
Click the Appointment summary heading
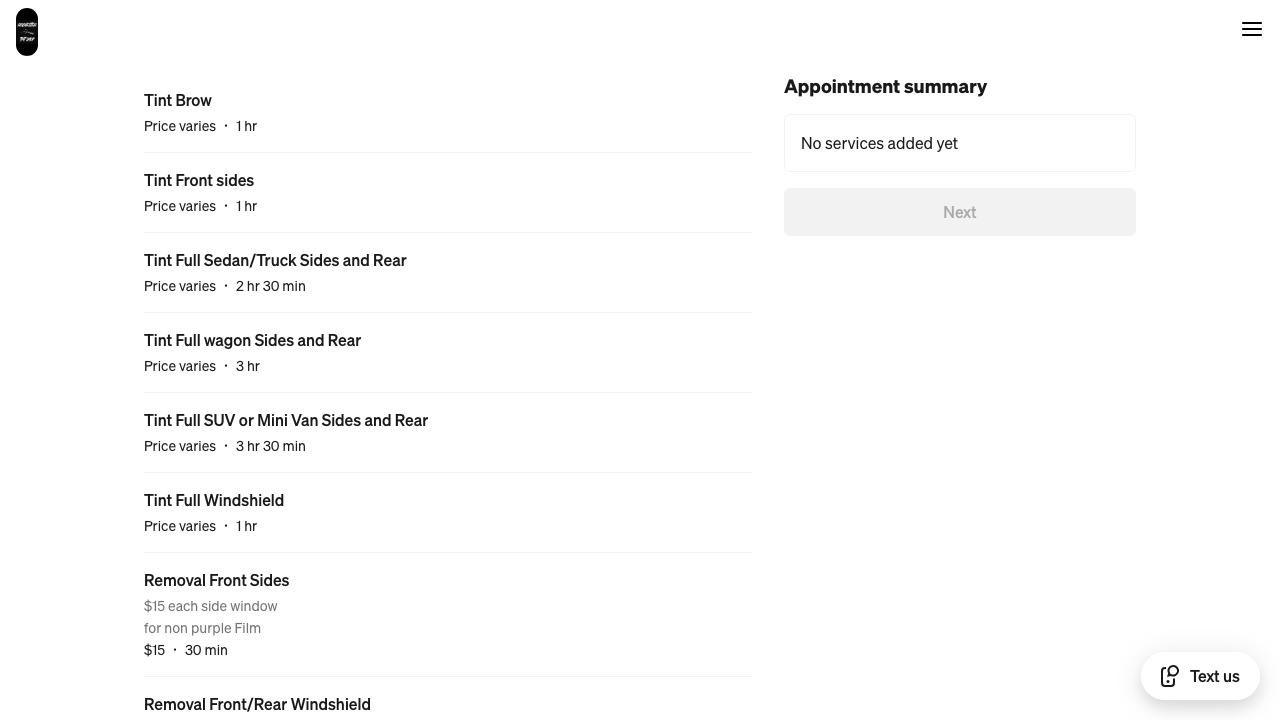pyautogui.click(x=885, y=87)
